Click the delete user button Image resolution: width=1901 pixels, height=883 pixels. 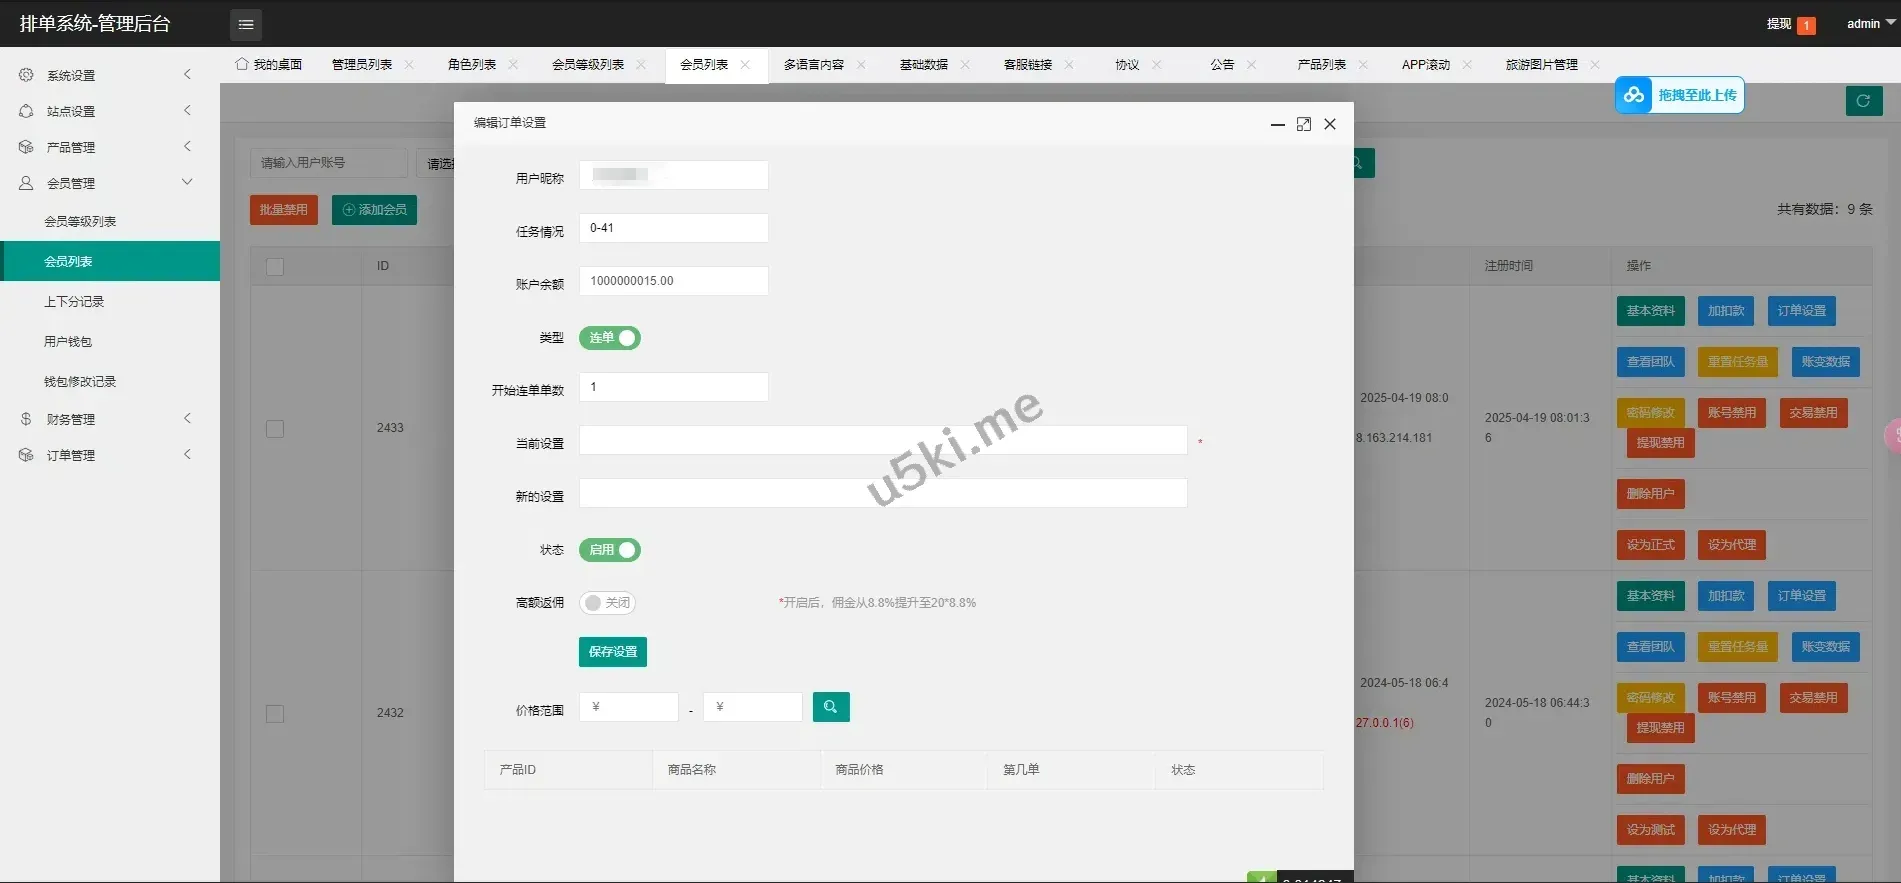tap(1649, 494)
